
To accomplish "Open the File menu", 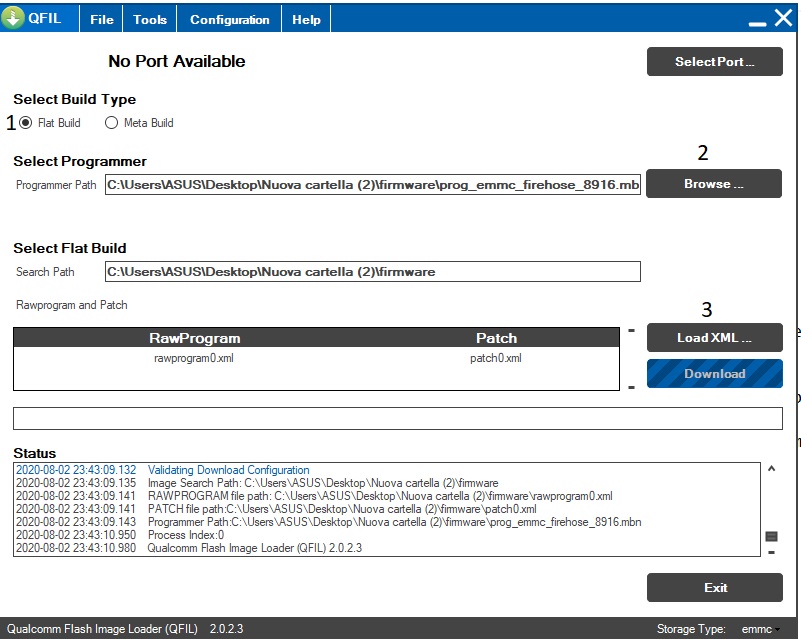I will [102, 19].
